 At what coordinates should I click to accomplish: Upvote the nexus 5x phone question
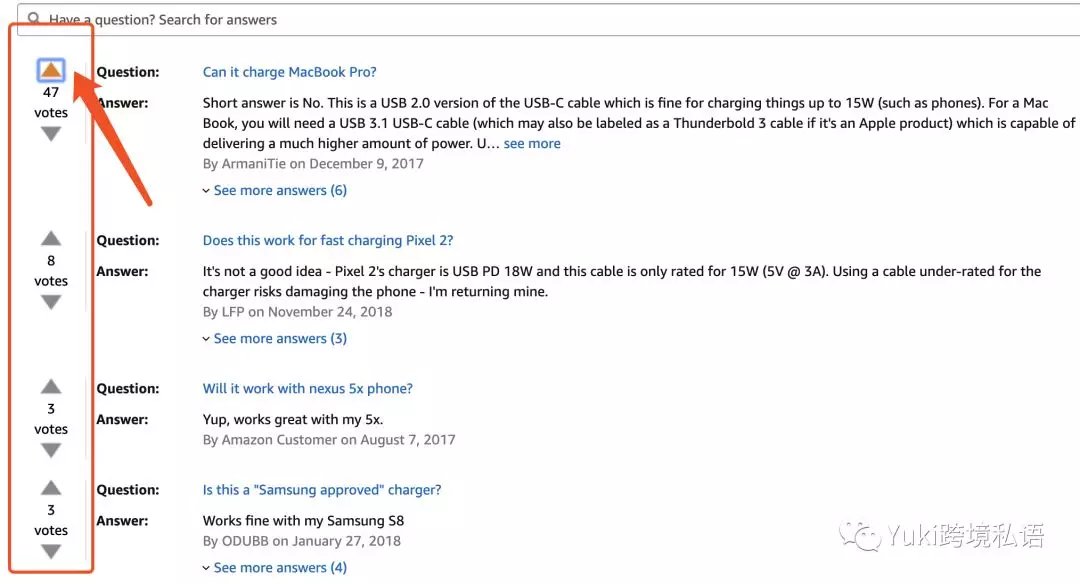click(x=51, y=387)
